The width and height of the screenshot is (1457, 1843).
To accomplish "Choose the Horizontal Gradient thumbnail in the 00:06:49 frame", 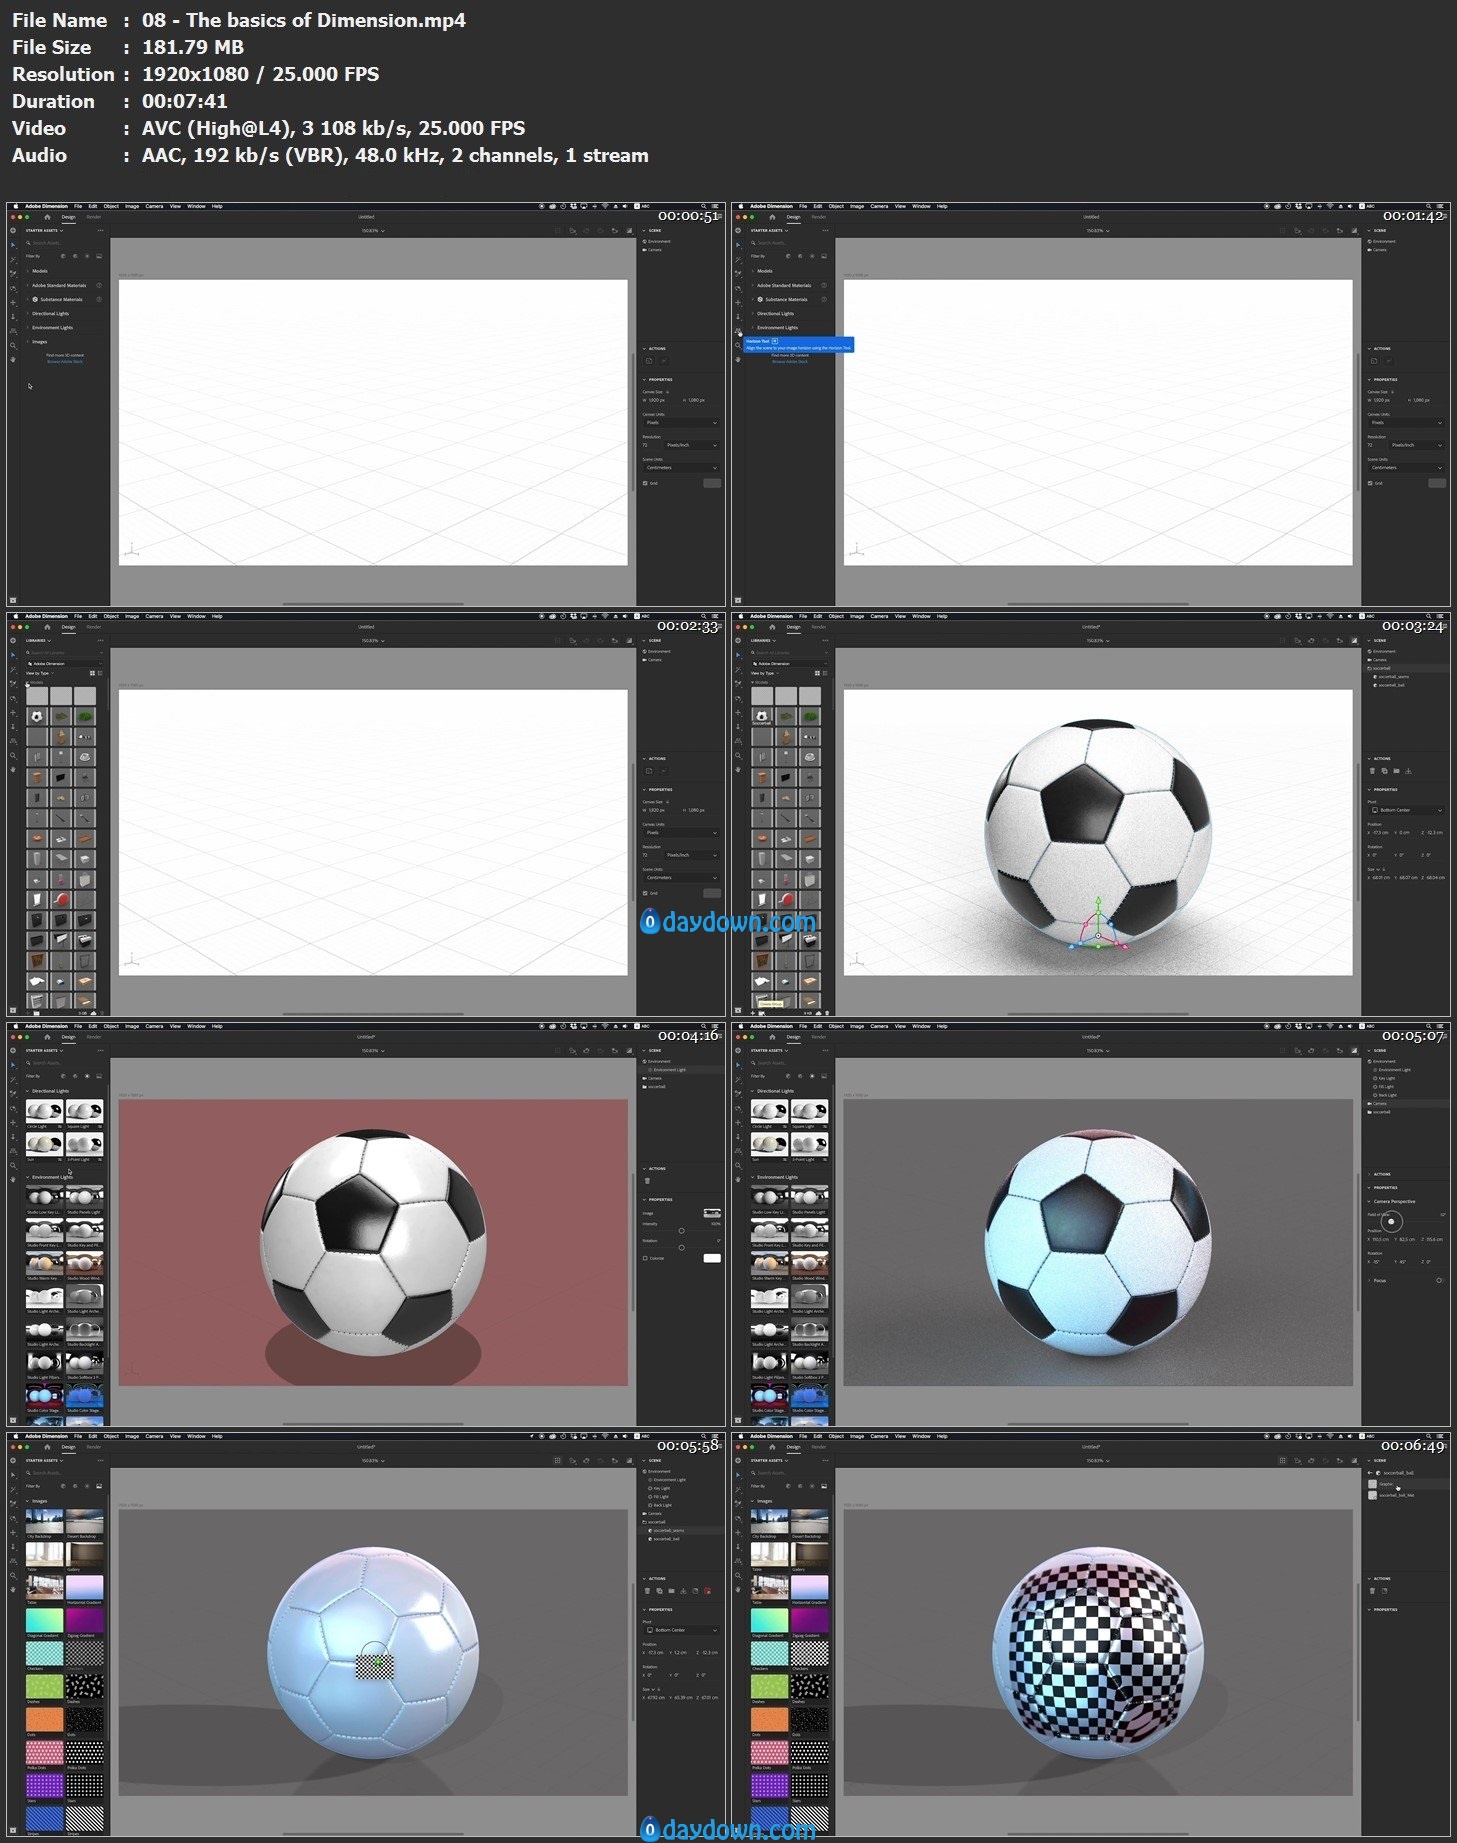I will pyautogui.click(x=809, y=1587).
